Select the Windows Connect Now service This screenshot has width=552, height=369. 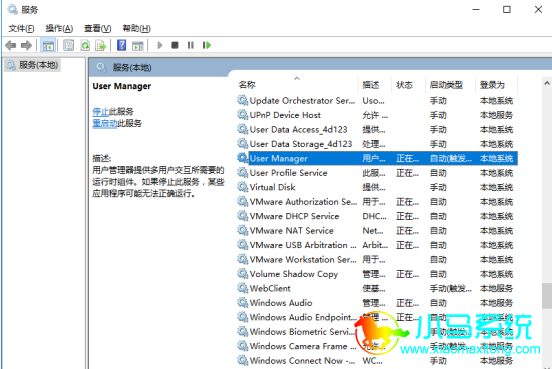point(377,361)
